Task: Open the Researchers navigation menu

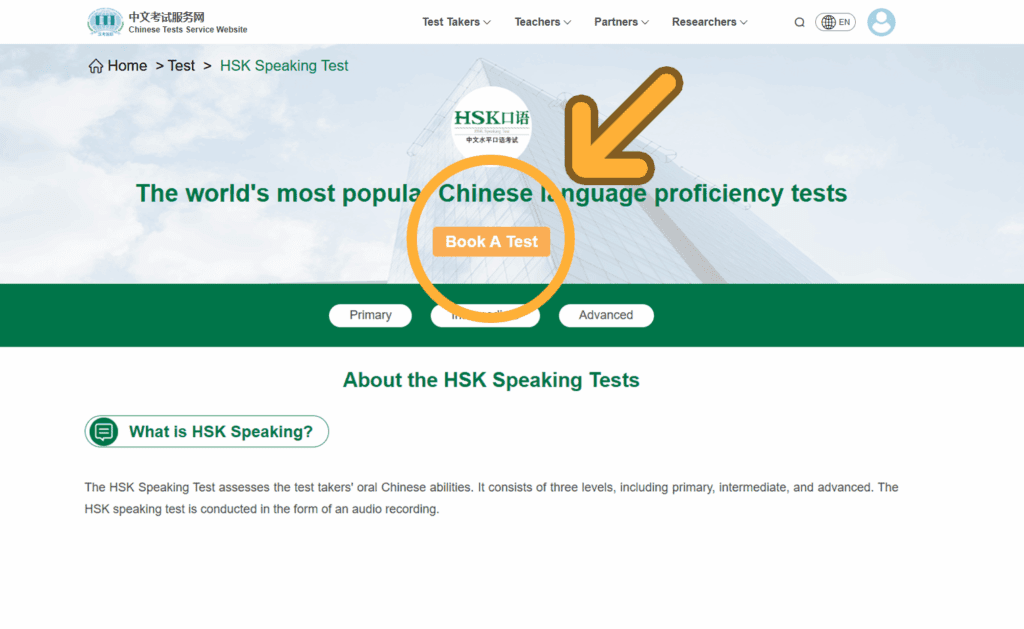Action: click(x=709, y=22)
